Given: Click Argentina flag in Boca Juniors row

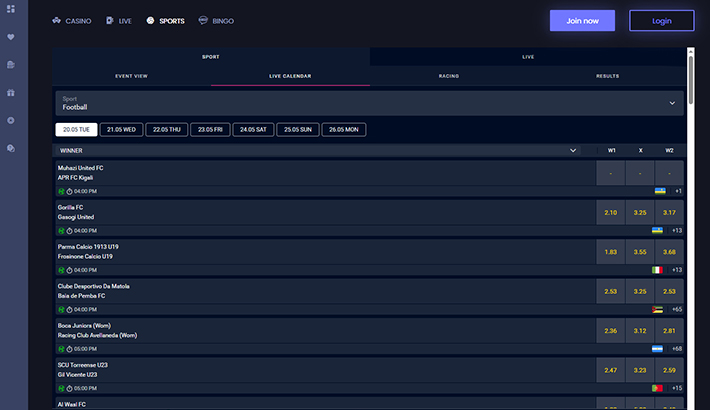Looking at the screenshot, I should [657, 349].
